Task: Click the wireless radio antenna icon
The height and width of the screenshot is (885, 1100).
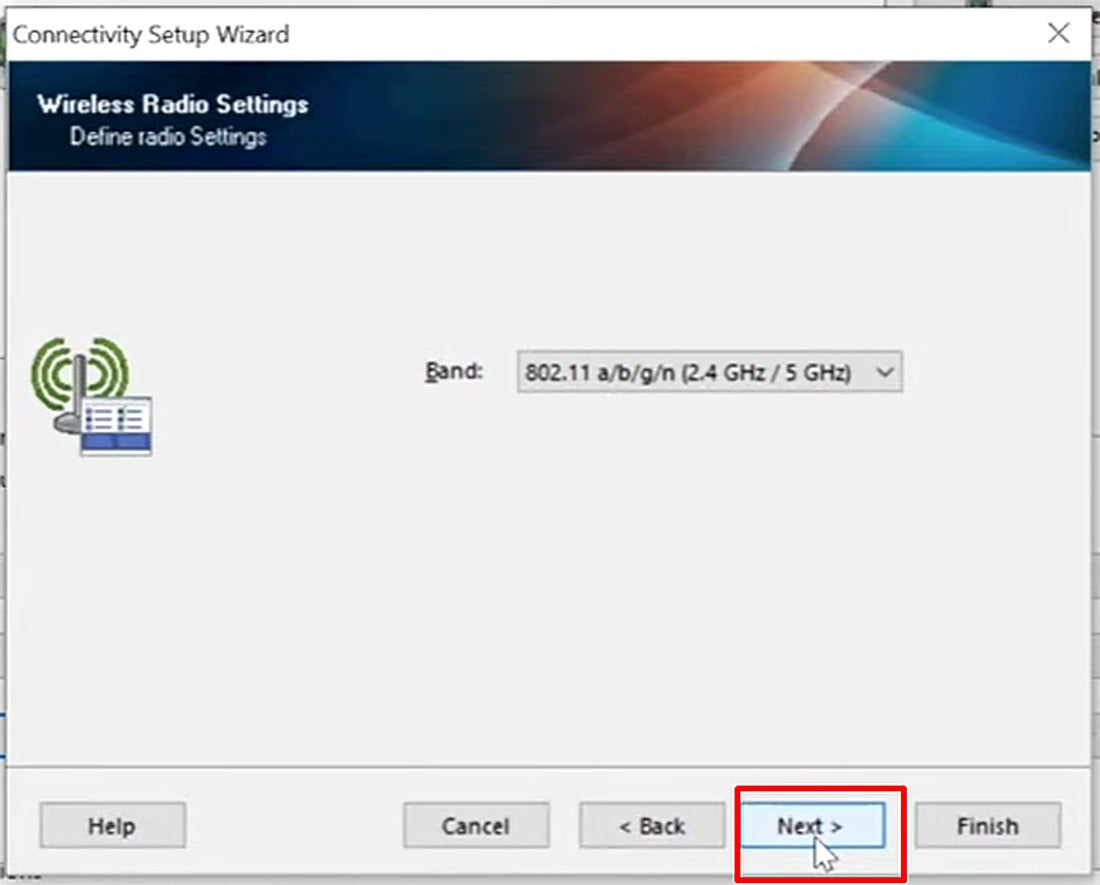Action: (x=91, y=396)
